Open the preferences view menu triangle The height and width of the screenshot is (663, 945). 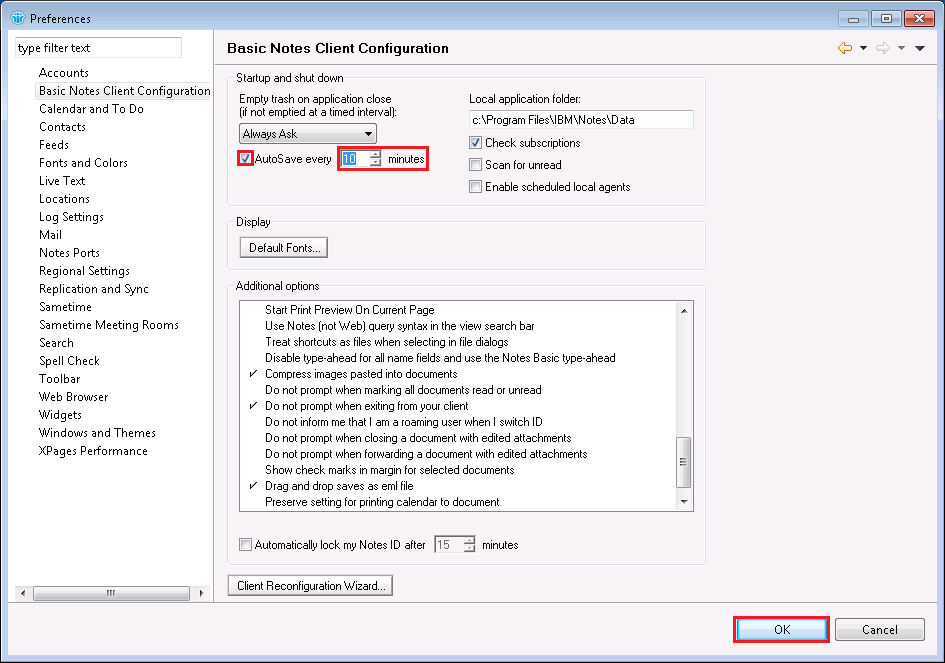(x=919, y=48)
